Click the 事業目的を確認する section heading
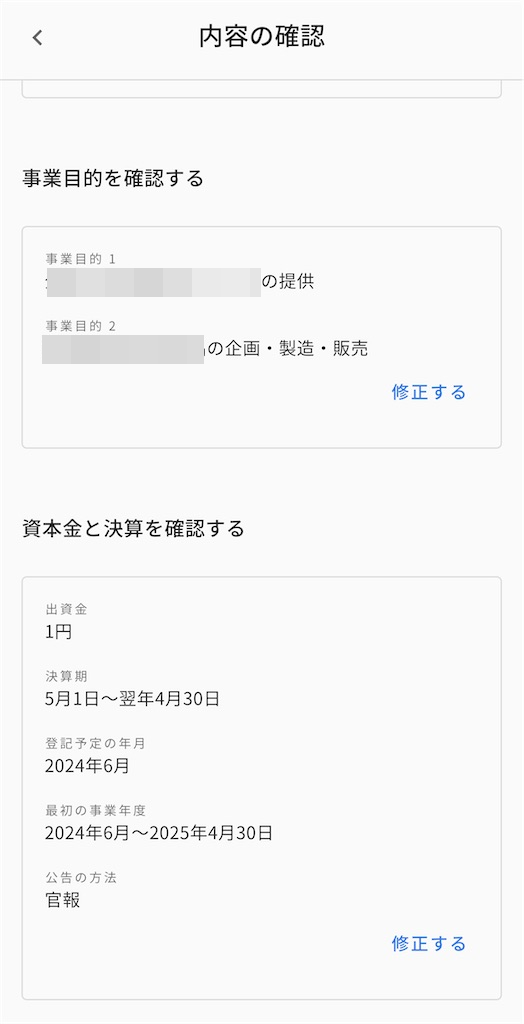This screenshot has height=1024, width=524. [113, 178]
